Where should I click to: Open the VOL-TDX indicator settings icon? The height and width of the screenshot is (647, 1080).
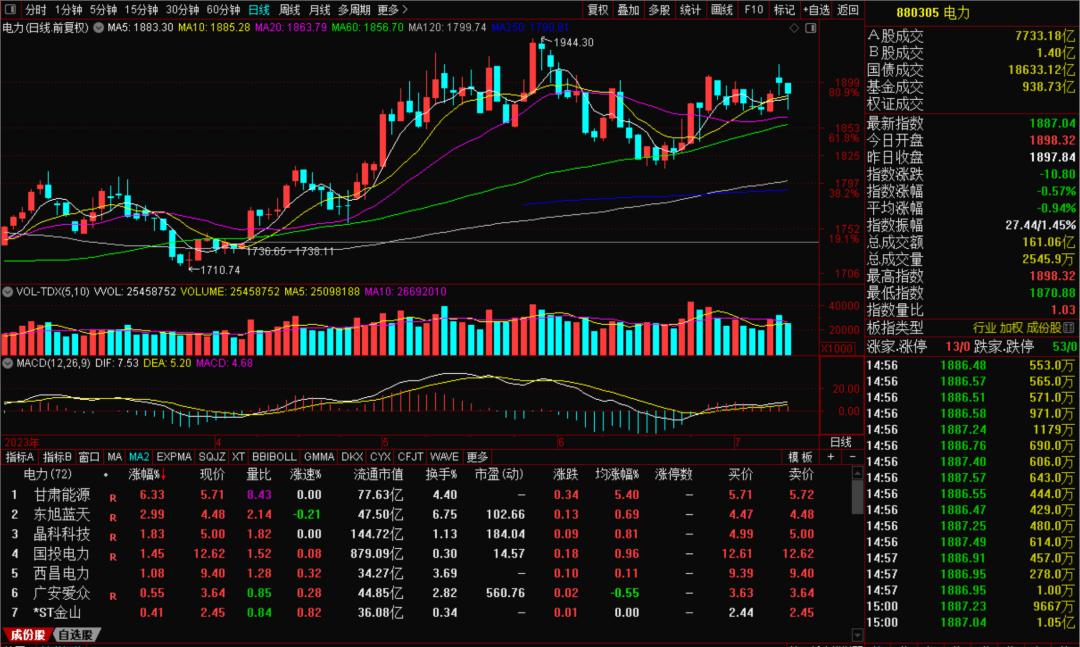[8, 291]
